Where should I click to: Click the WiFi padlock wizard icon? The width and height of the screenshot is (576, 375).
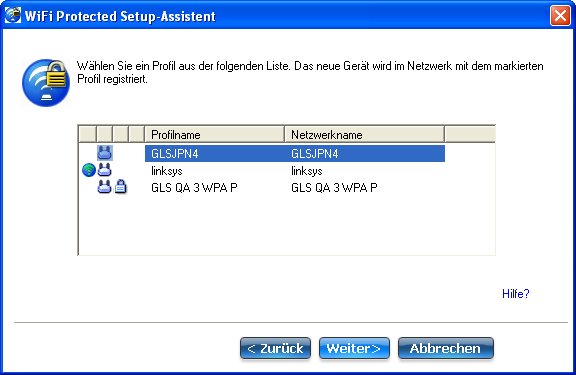click(x=46, y=83)
